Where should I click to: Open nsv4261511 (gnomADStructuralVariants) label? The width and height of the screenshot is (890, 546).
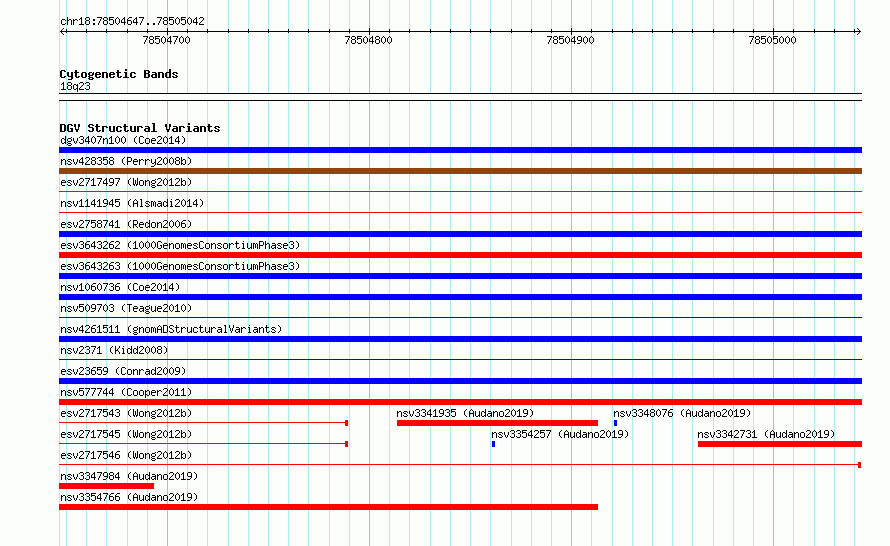pos(171,329)
